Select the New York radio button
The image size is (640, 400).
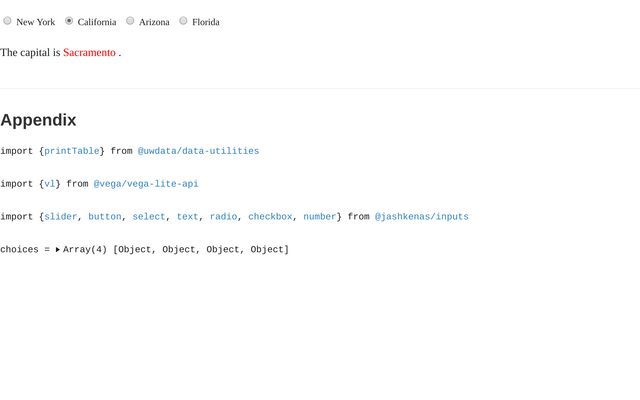point(8,21)
